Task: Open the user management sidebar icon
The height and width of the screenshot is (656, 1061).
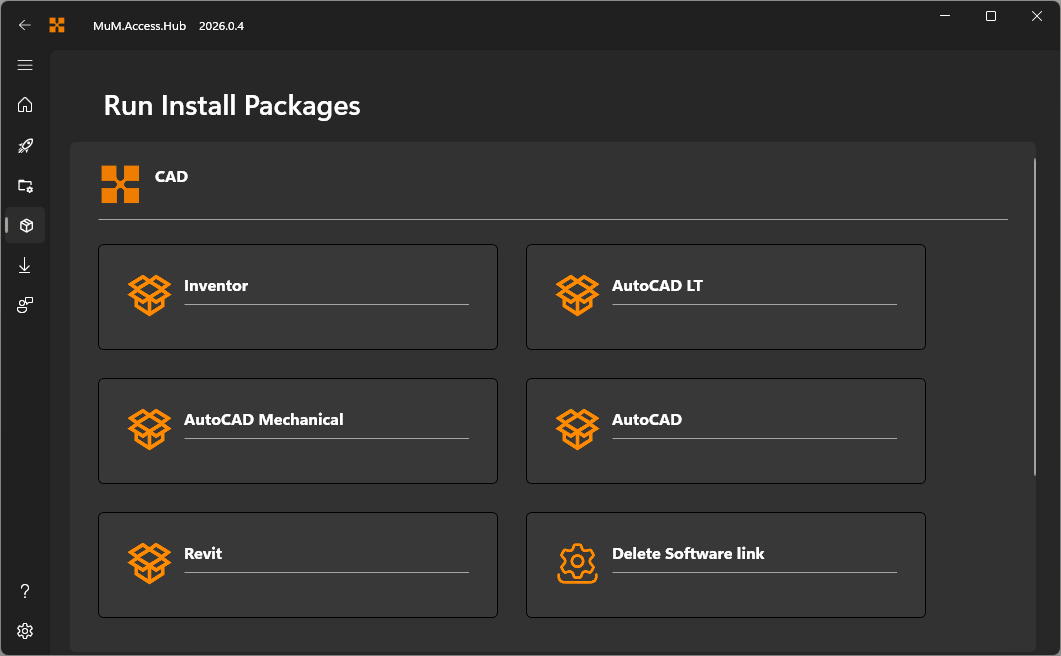Action: (25, 305)
